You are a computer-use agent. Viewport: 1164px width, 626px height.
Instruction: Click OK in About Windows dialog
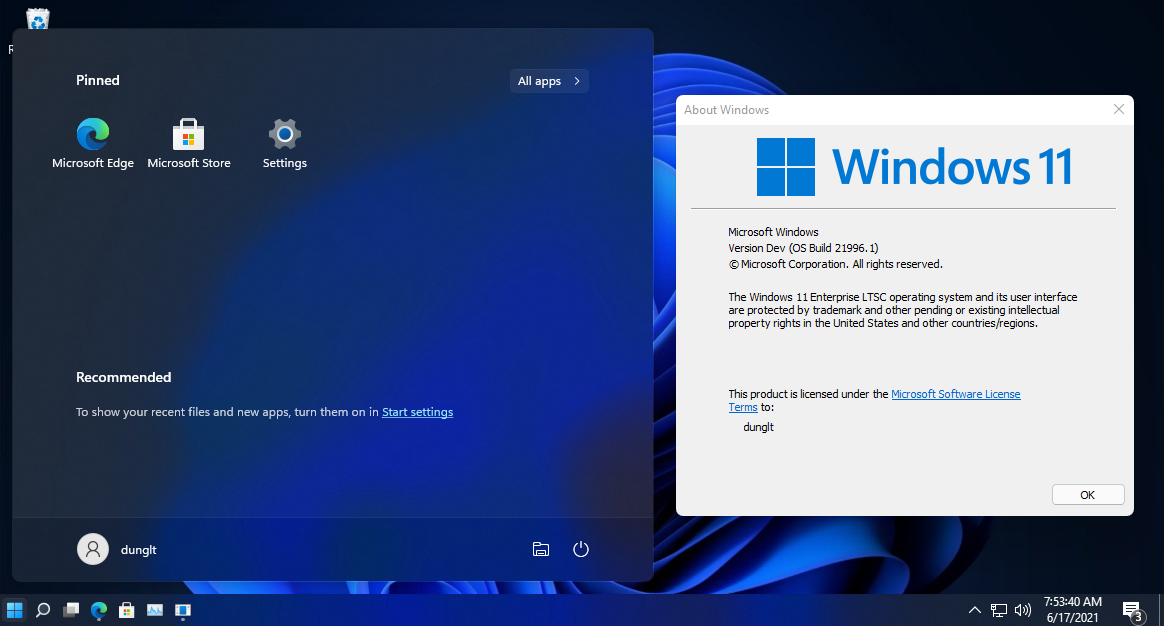(1088, 495)
